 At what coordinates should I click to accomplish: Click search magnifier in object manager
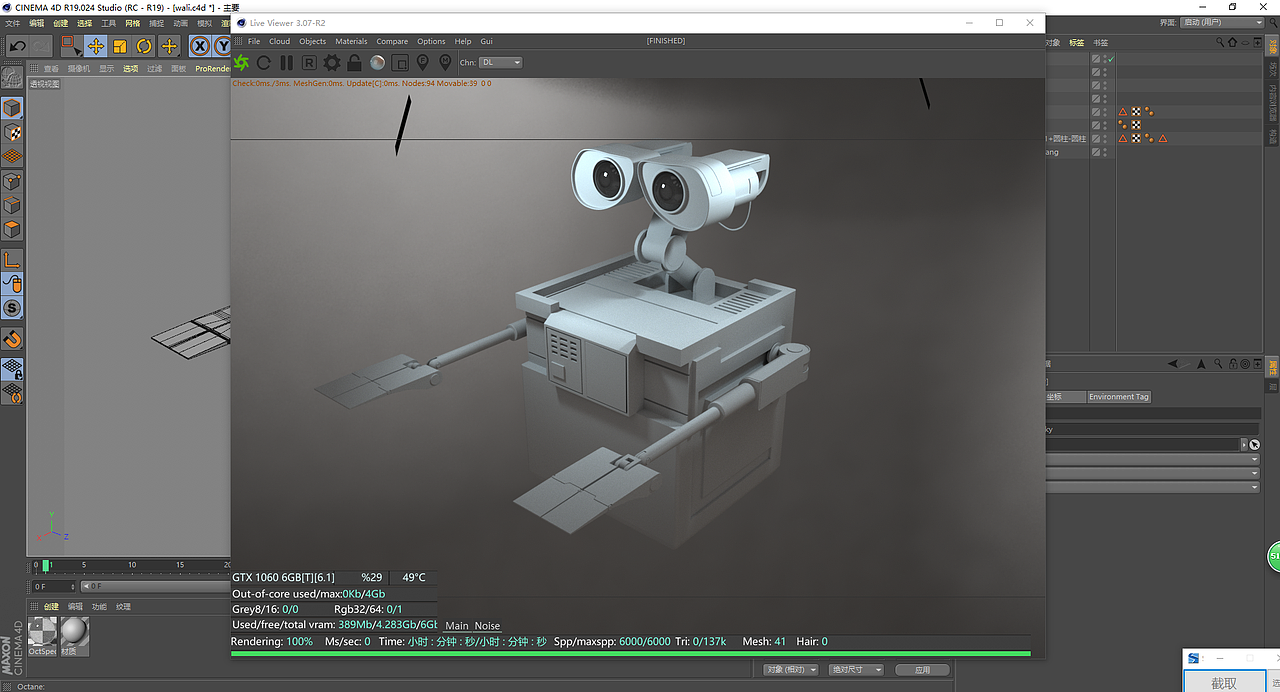1220,42
